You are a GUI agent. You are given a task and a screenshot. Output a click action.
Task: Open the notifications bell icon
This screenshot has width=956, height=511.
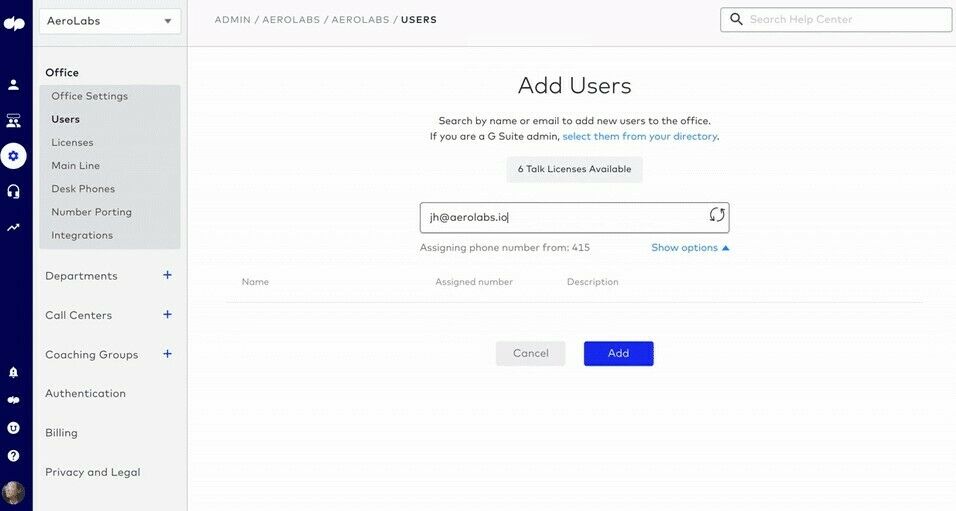tap(13, 372)
